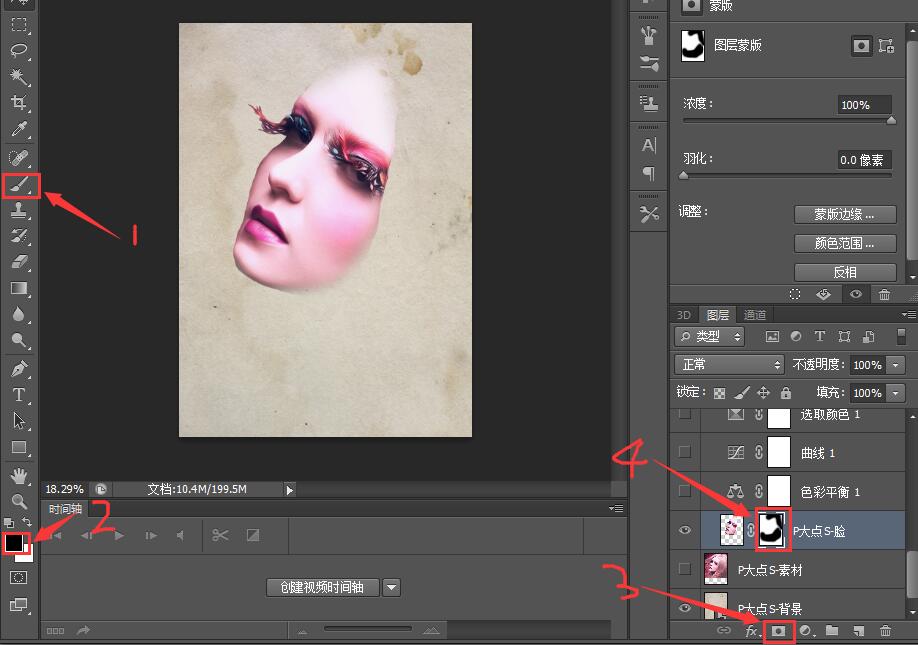Switch to the 通道 tab
The image size is (918, 645).
coord(754,315)
